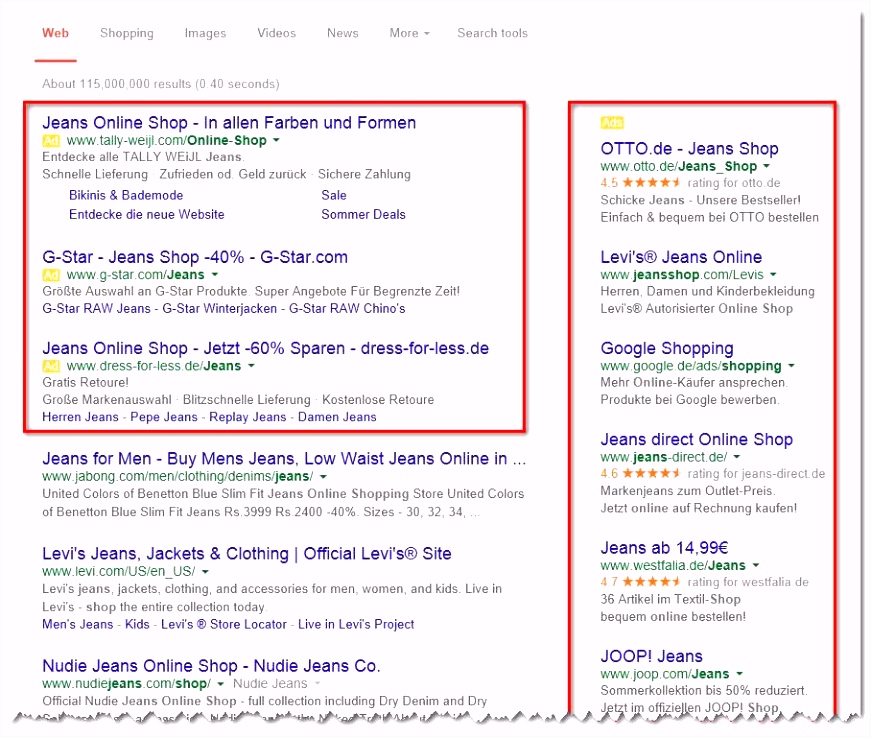Open the gray Nudie Jeans dropdown arrow
Image resolution: width=871 pixels, height=738 pixels.
point(317,684)
